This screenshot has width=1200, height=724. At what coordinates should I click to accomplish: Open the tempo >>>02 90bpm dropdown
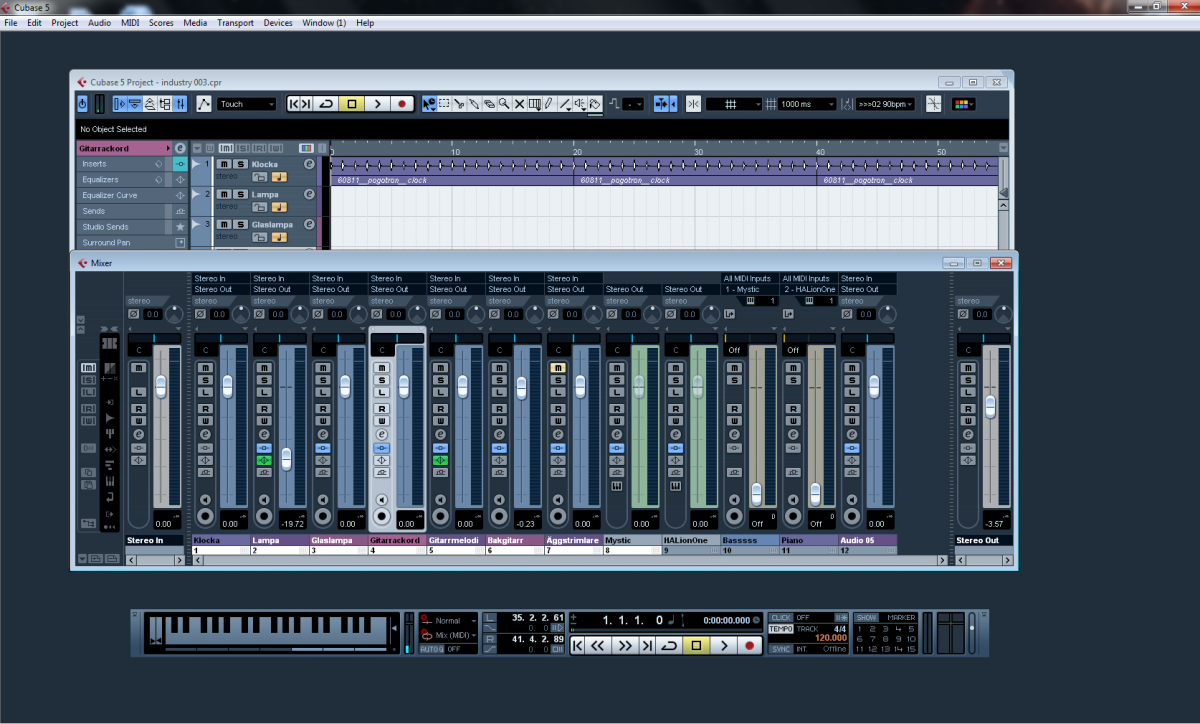(885, 104)
